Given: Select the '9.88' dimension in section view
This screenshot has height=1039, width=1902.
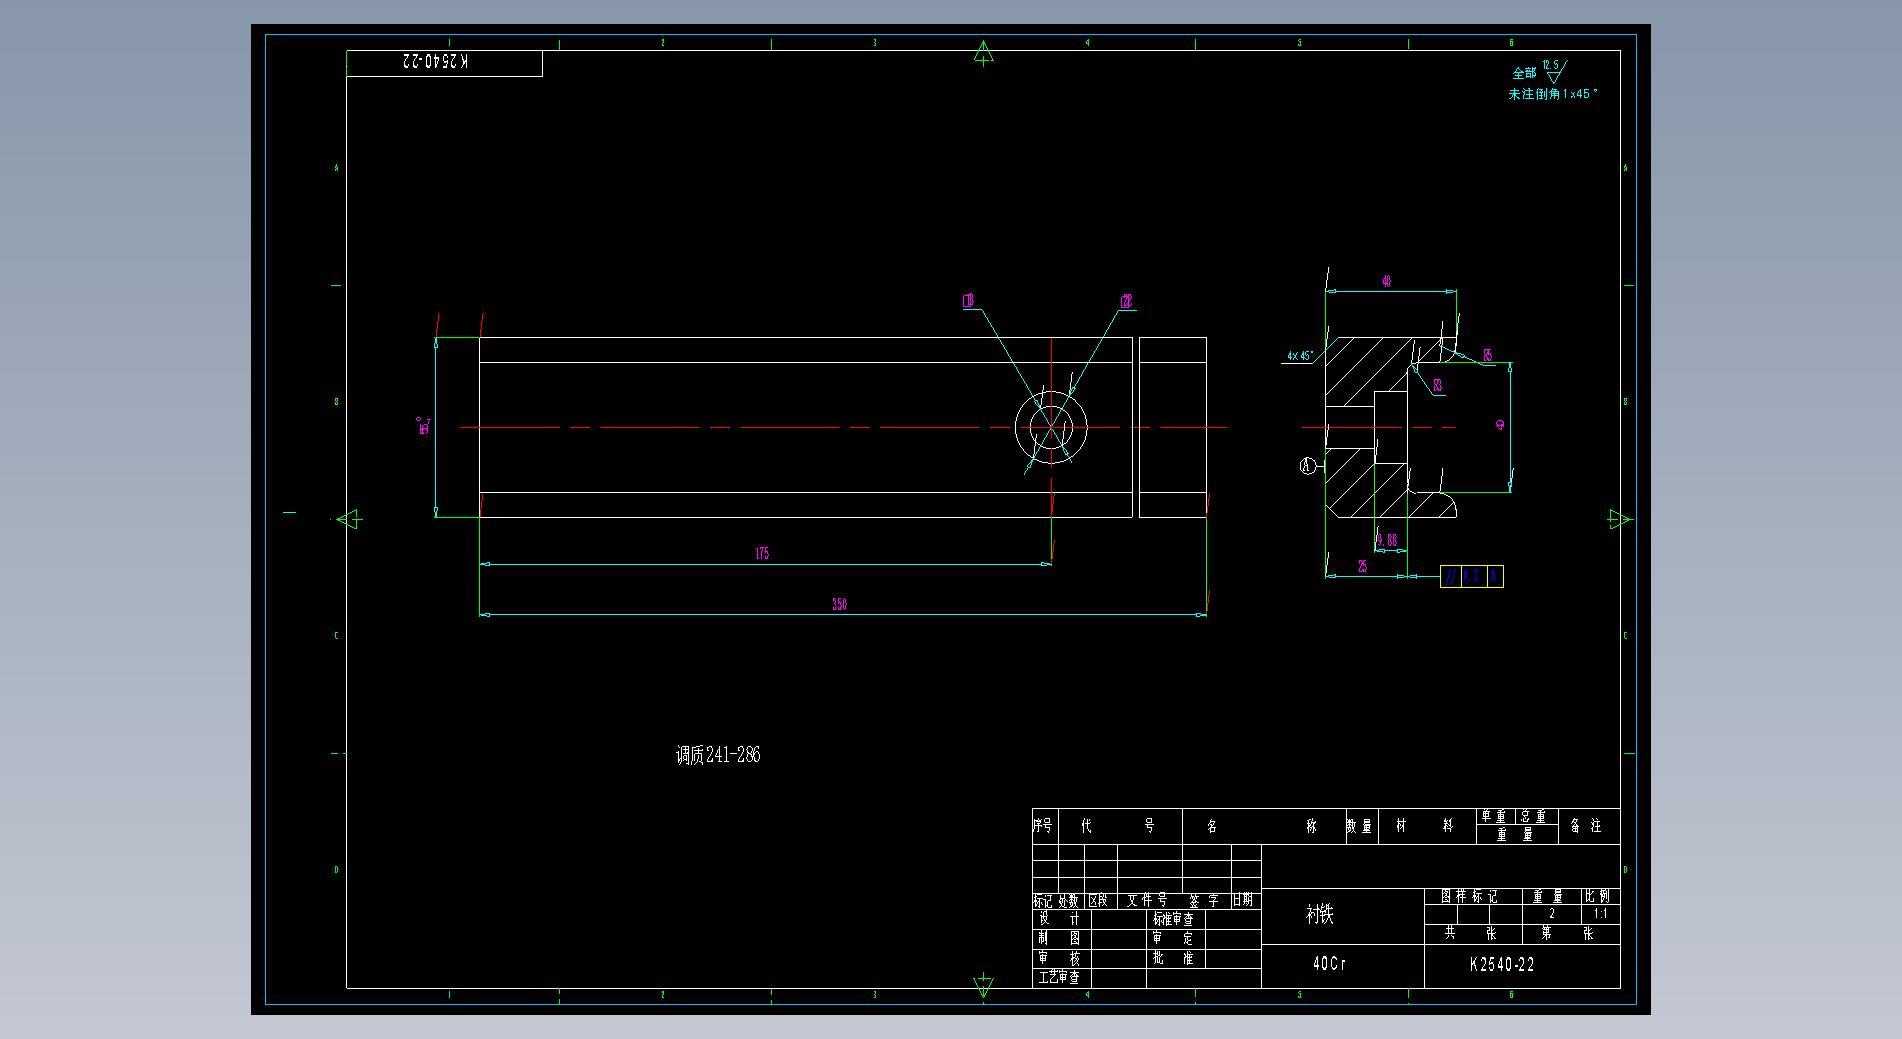Looking at the screenshot, I should pos(1387,541).
